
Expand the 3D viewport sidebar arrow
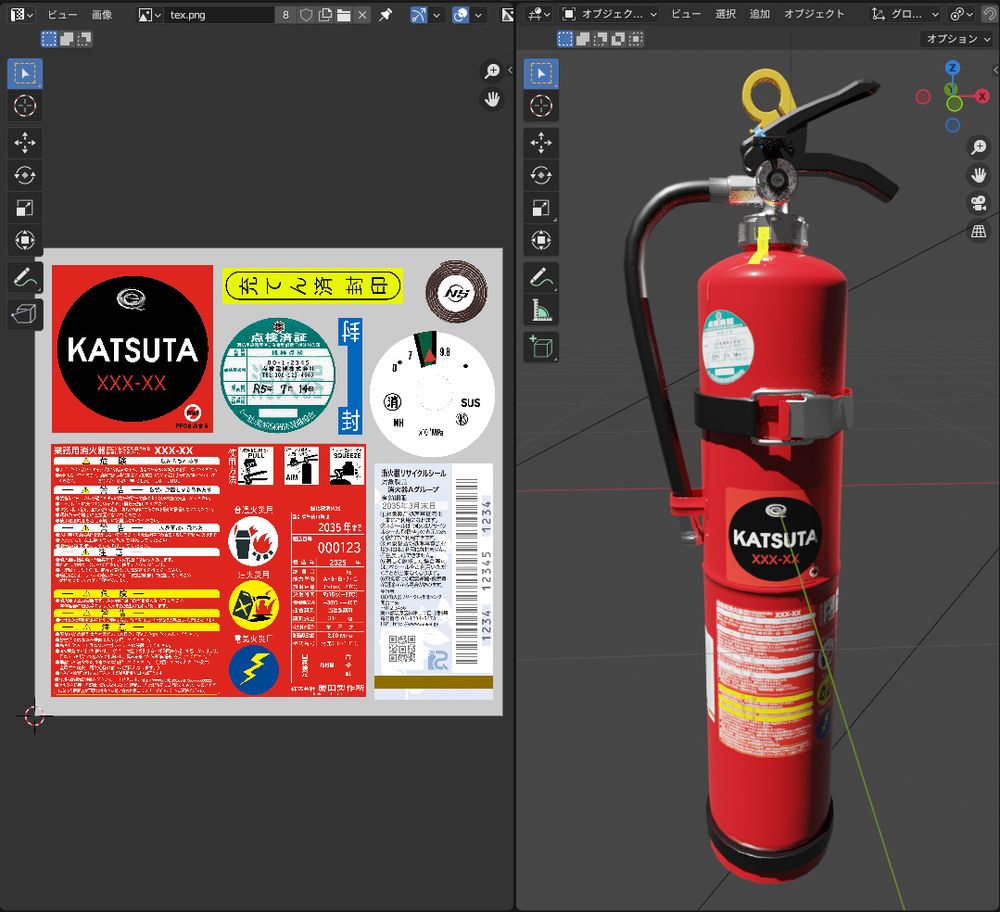point(996,70)
